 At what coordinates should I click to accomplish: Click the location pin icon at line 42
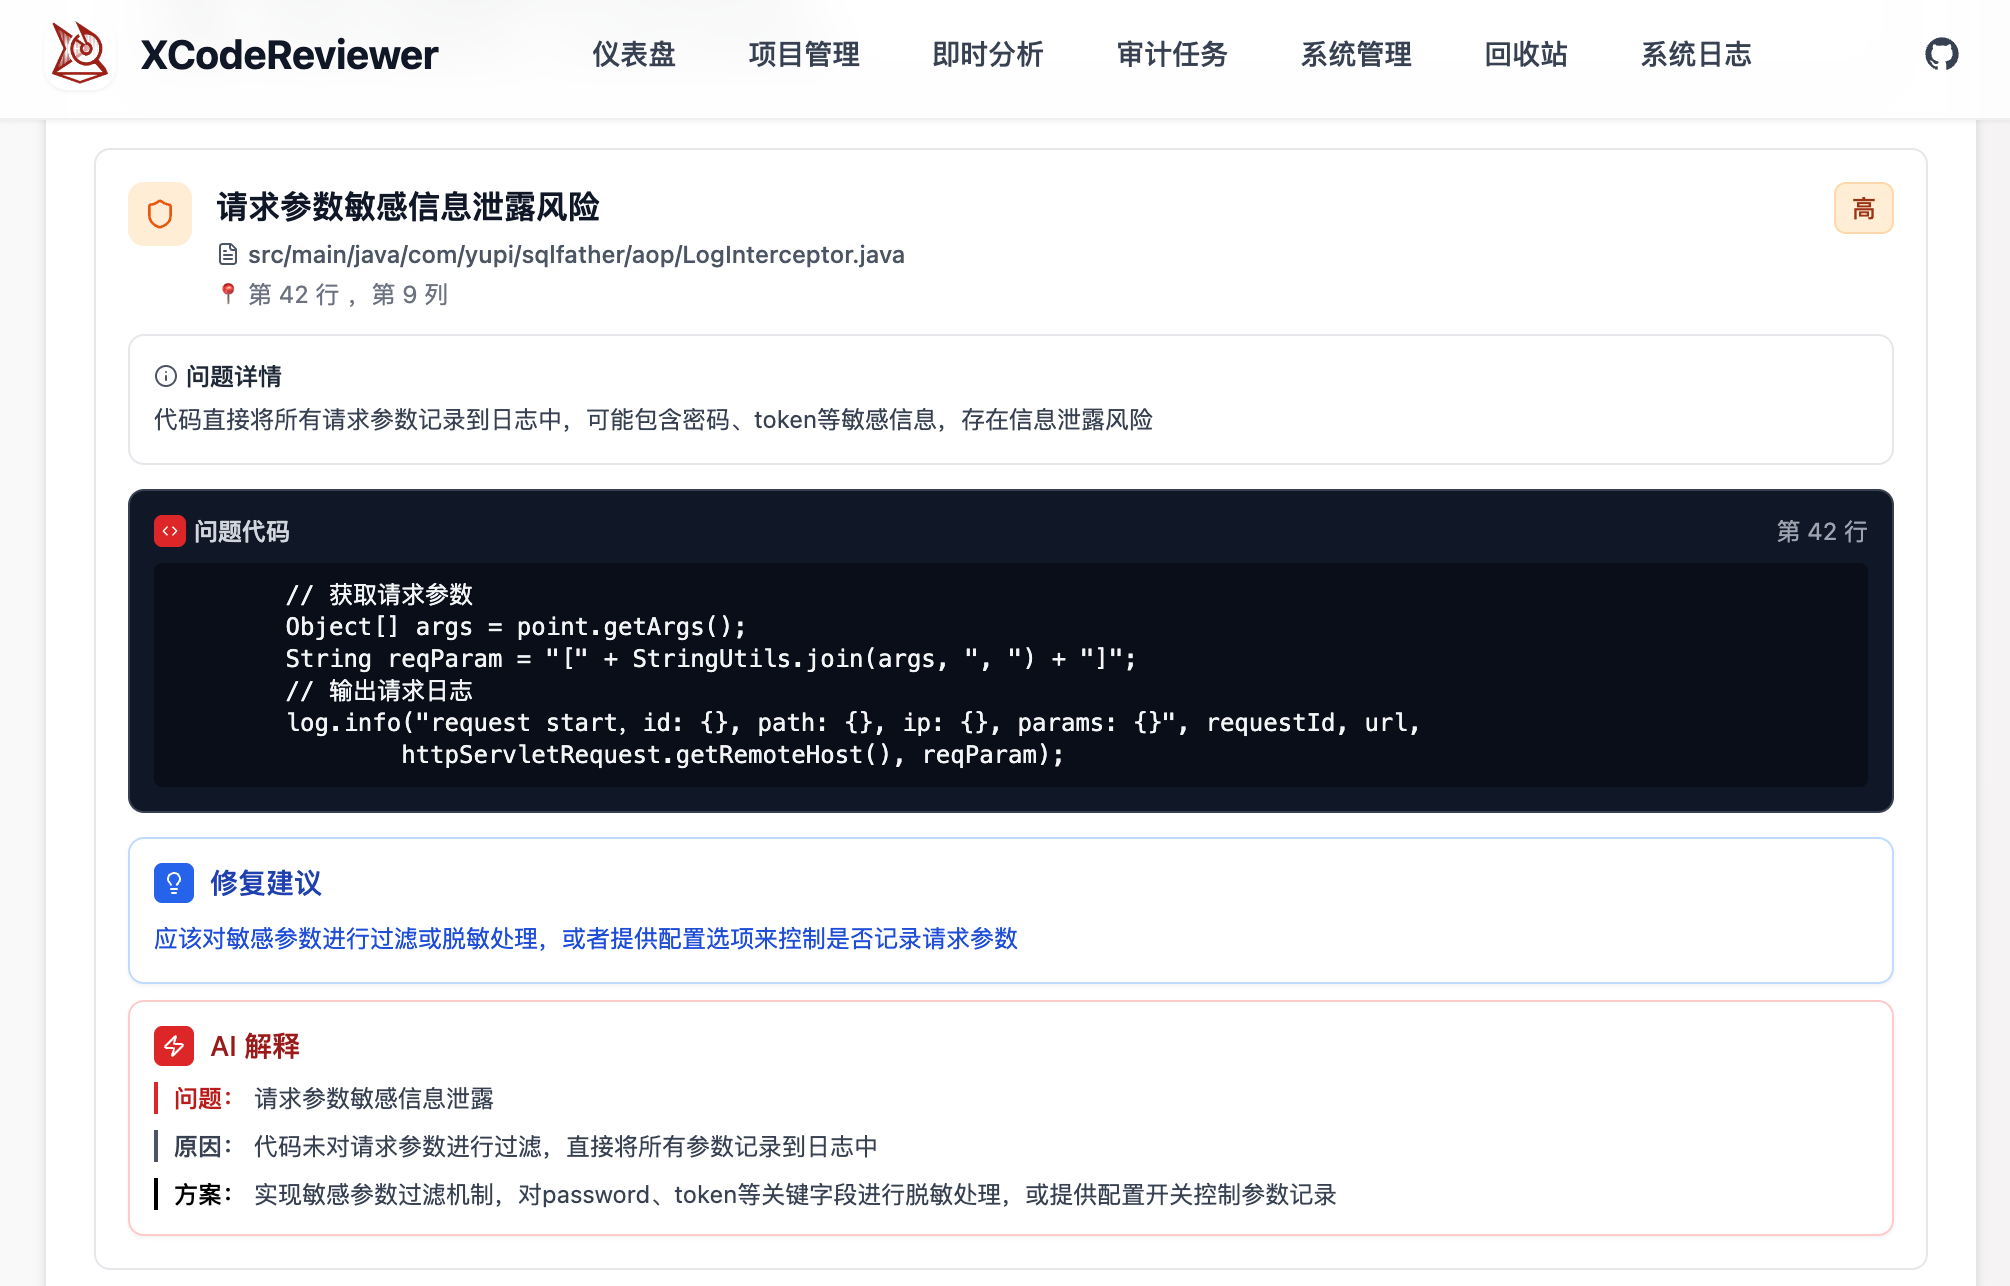pyautogui.click(x=228, y=293)
